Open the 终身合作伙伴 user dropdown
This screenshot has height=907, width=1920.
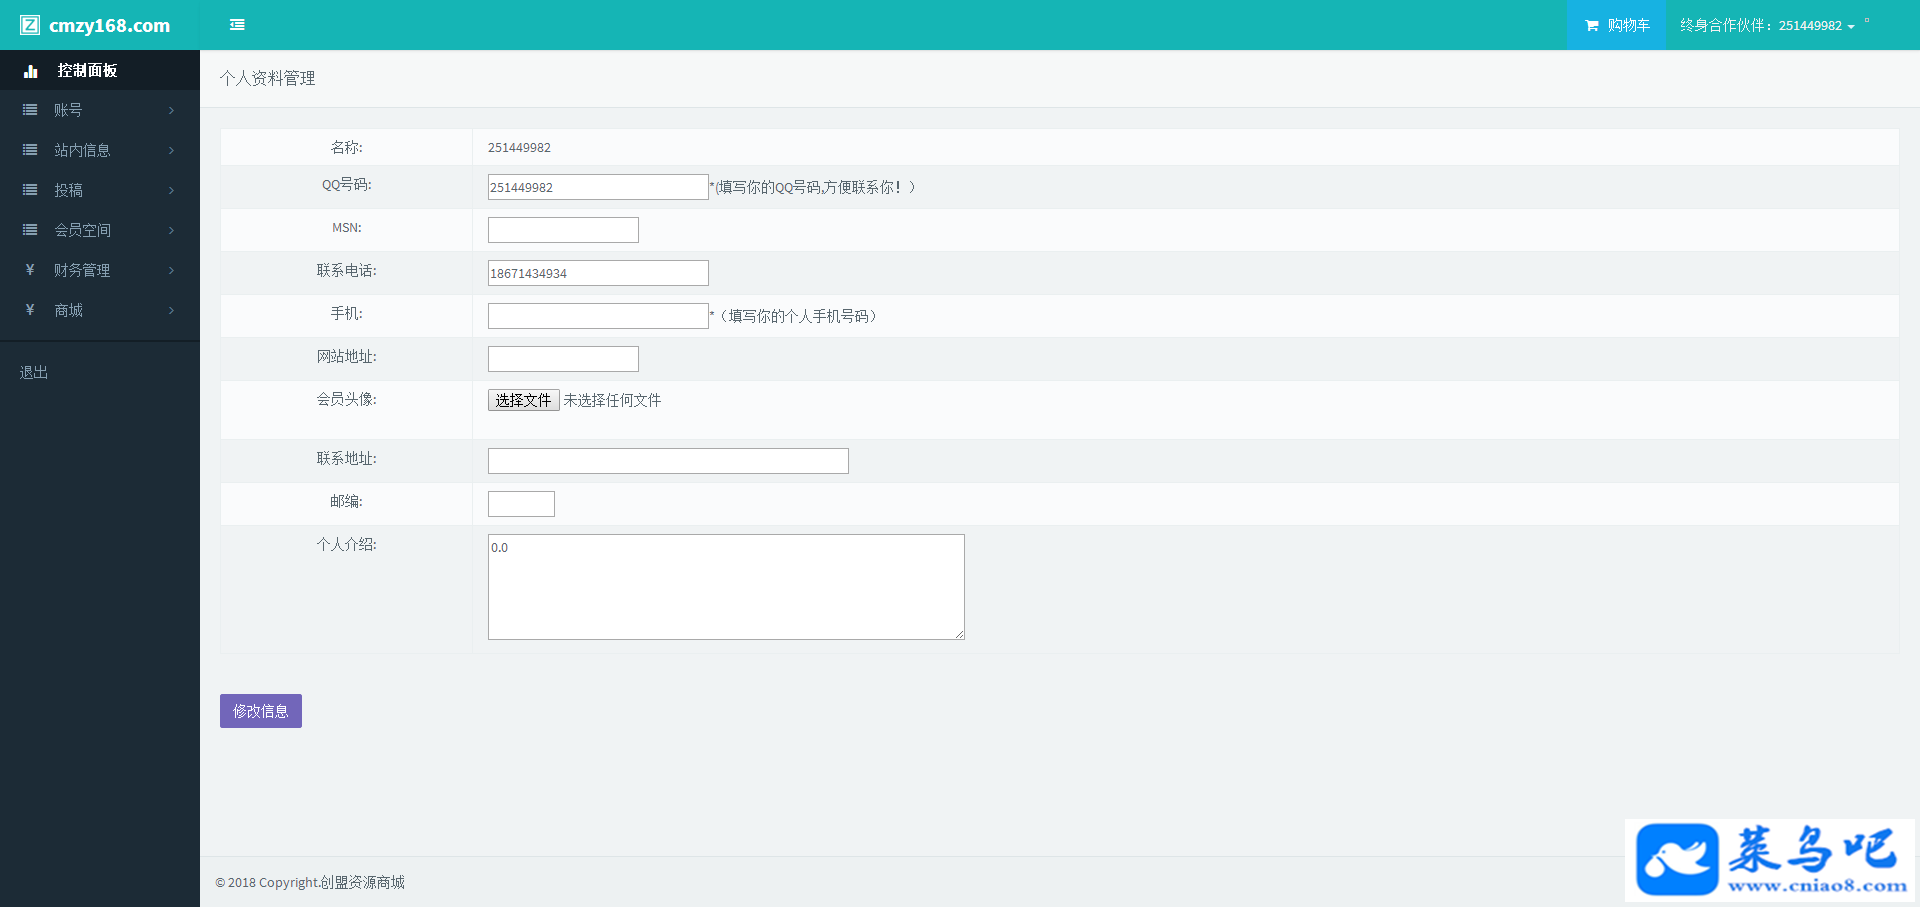[1767, 26]
